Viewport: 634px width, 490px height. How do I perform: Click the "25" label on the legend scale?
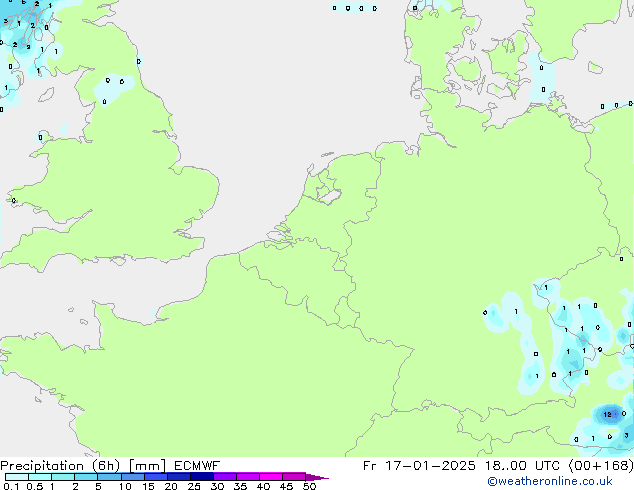point(194,486)
